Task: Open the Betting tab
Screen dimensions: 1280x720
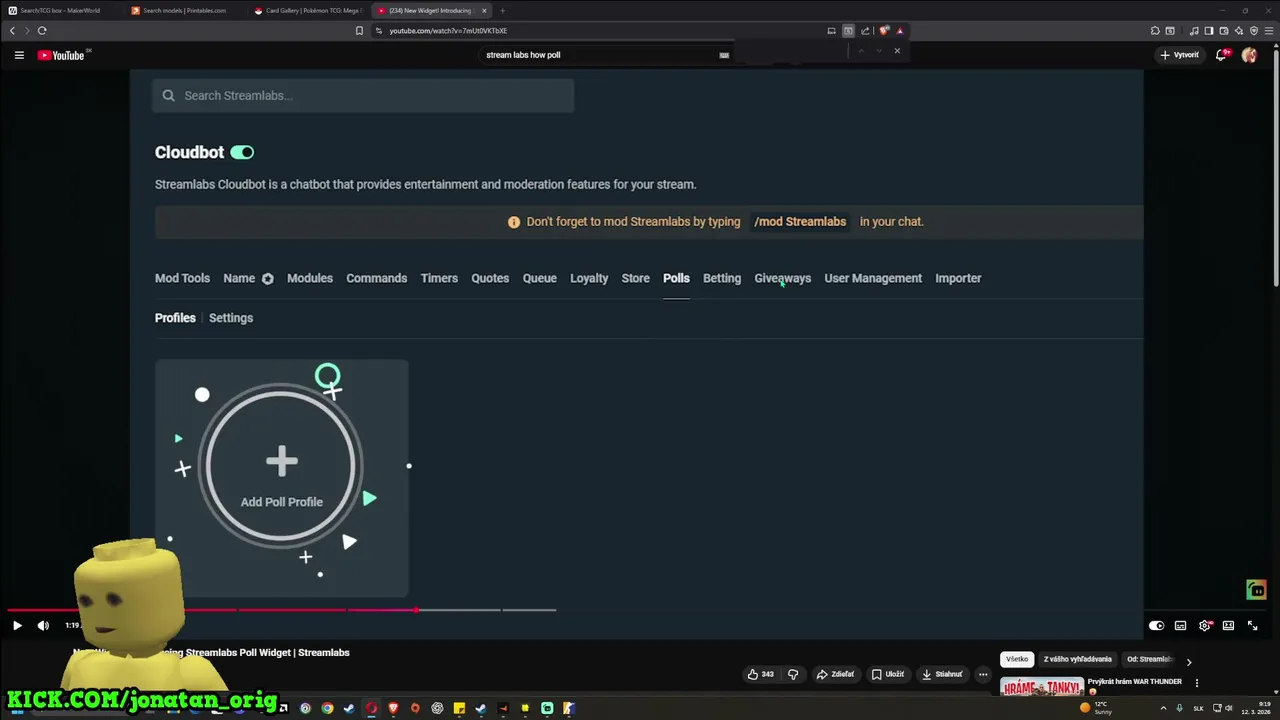Action: [x=722, y=278]
